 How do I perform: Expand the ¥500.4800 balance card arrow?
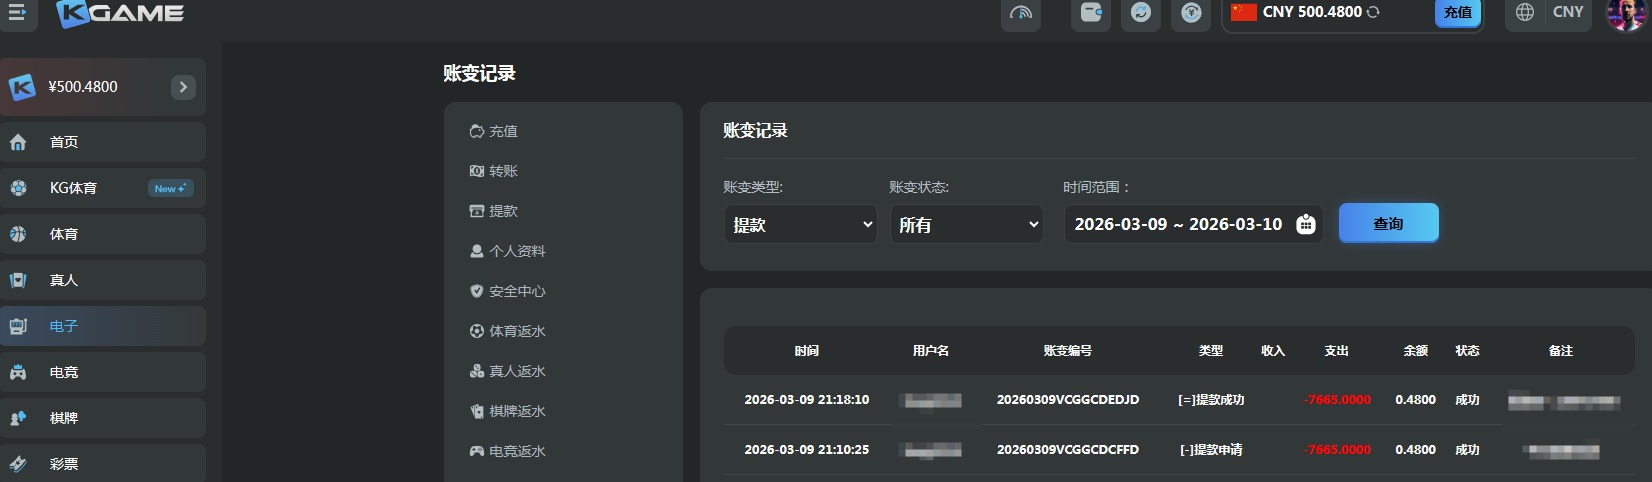pos(183,87)
